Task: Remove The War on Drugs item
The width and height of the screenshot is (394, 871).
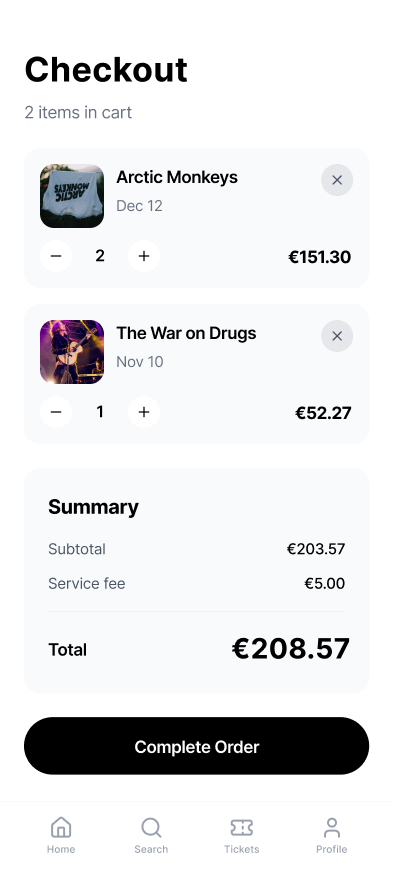Action: tap(337, 336)
